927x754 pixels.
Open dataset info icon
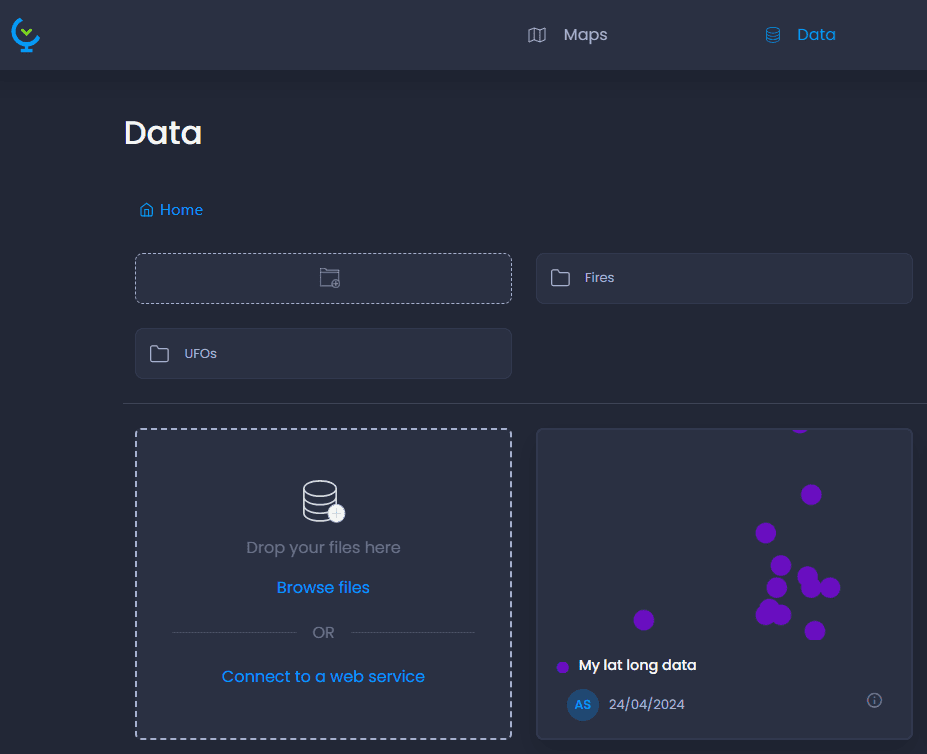pyautogui.click(x=874, y=701)
